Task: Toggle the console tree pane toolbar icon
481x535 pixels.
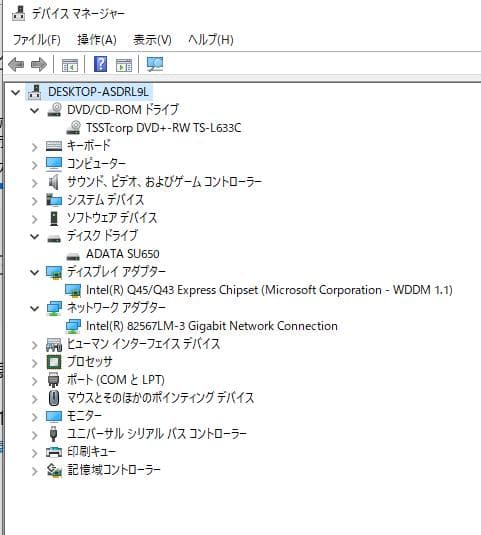Action: [70, 65]
